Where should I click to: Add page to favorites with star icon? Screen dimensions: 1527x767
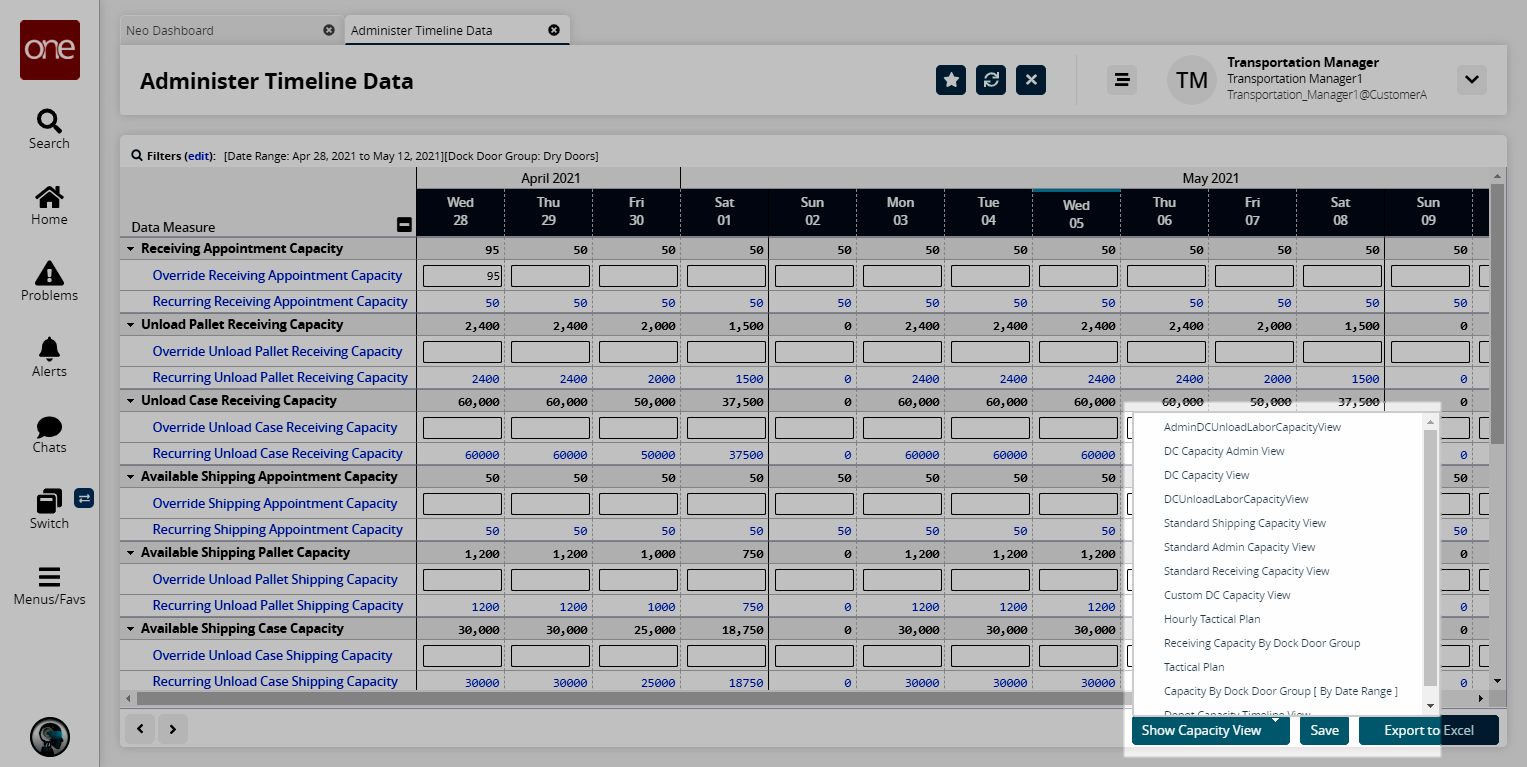(951, 80)
